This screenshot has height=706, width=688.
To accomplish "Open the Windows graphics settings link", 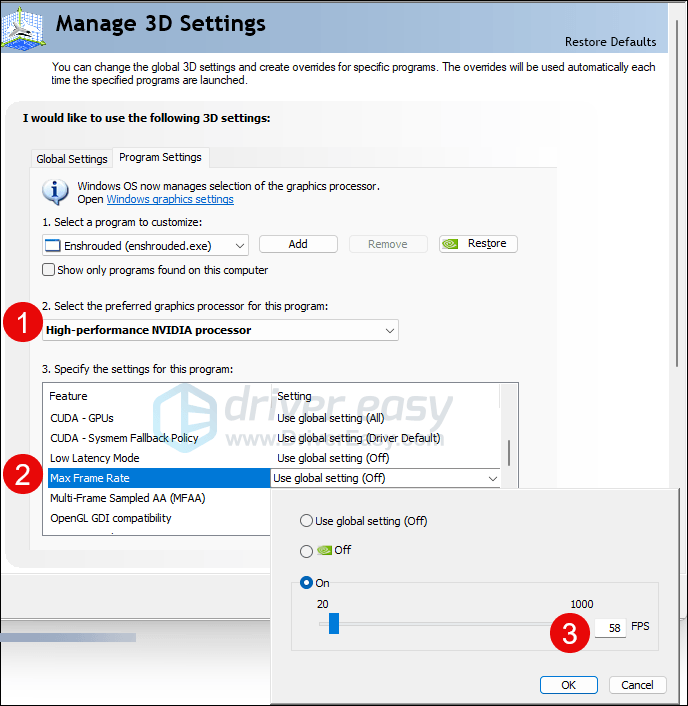I will [x=170, y=199].
